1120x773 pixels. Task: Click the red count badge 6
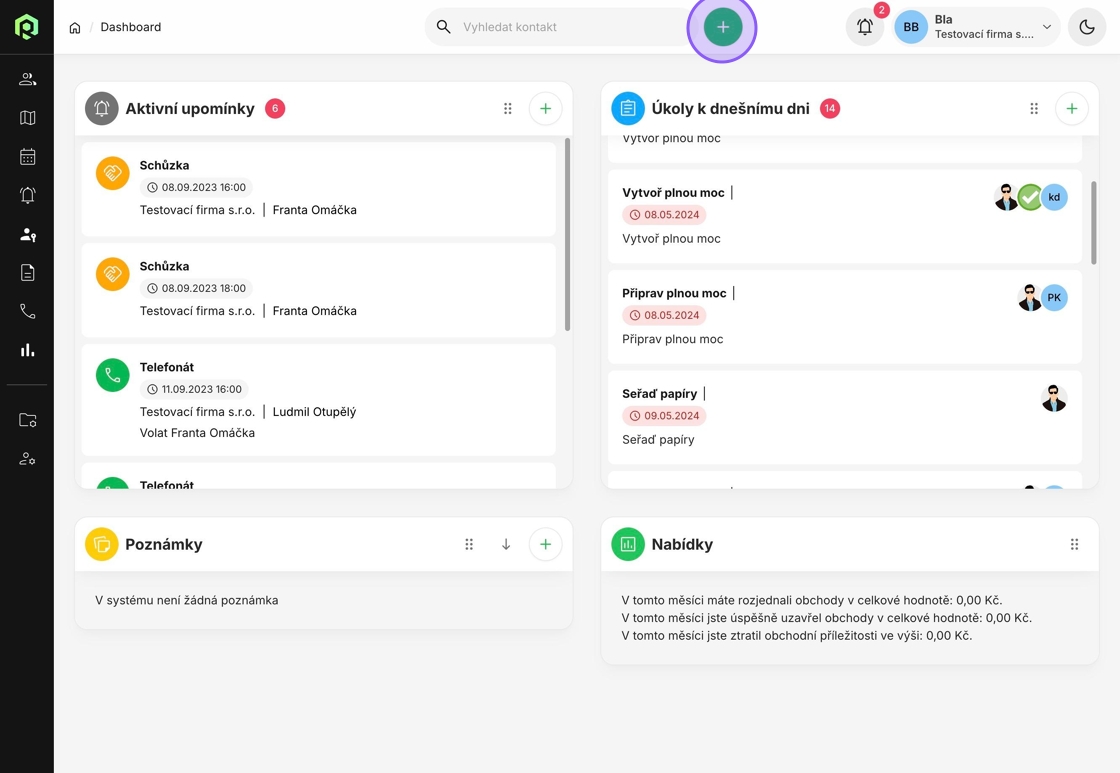[275, 109]
